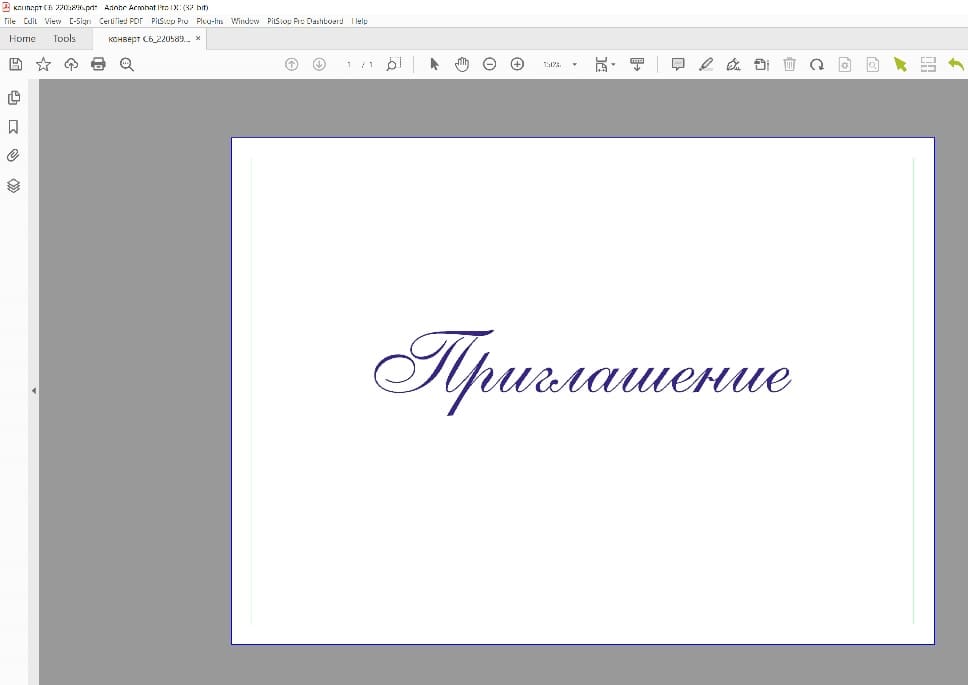The width and height of the screenshot is (968, 685).
Task: Open the Window menu
Action: [x=245, y=21]
